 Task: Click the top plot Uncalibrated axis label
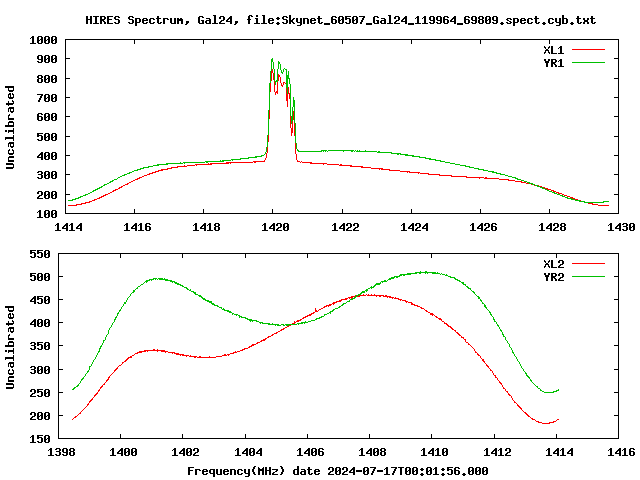(10, 127)
